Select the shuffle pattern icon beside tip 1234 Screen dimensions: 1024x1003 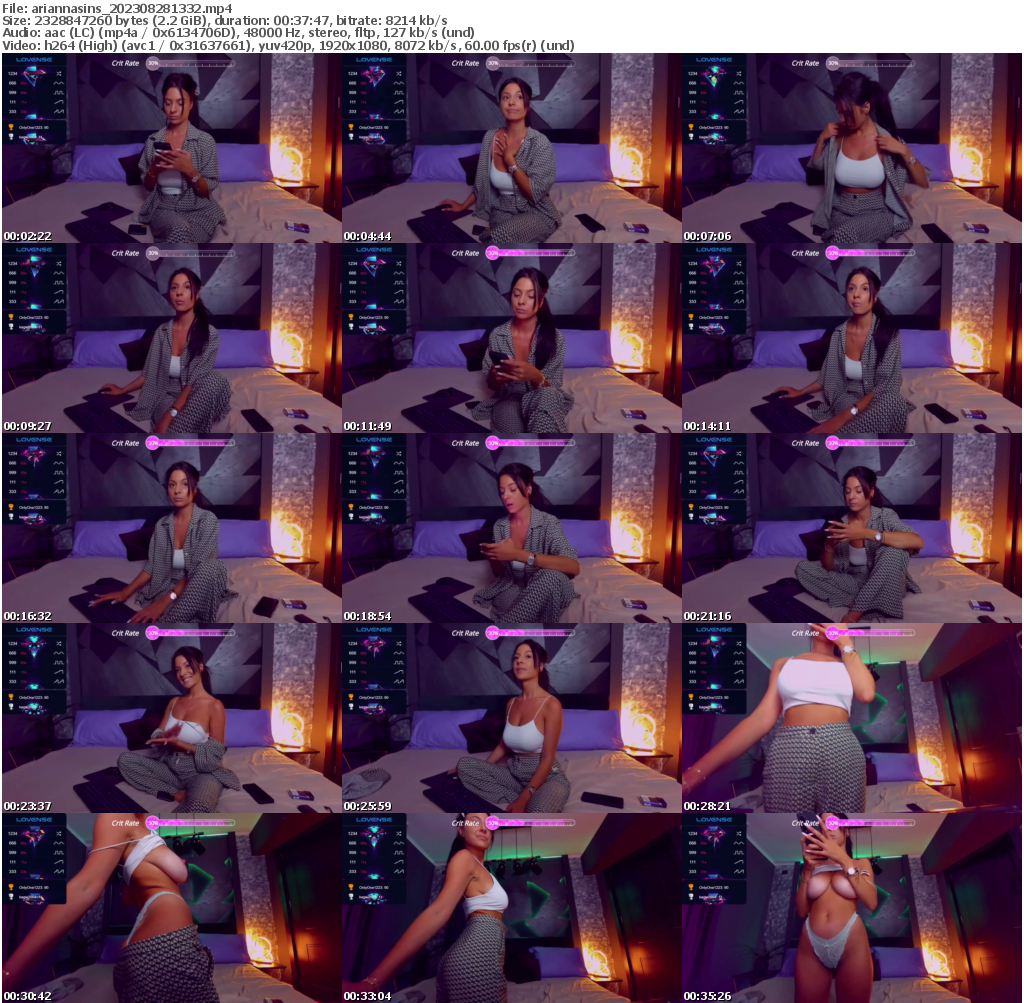59,73
